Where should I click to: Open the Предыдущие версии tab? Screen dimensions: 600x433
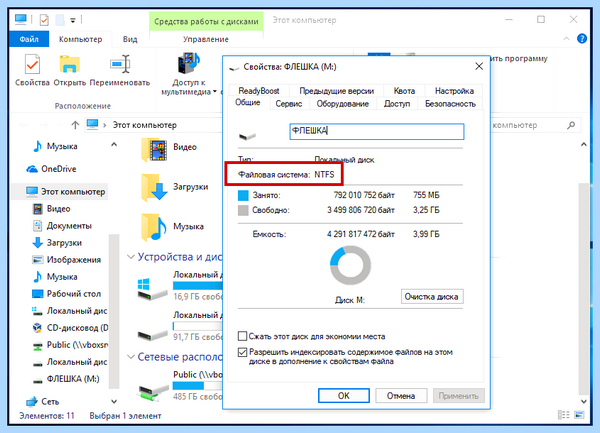click(336, 91)
